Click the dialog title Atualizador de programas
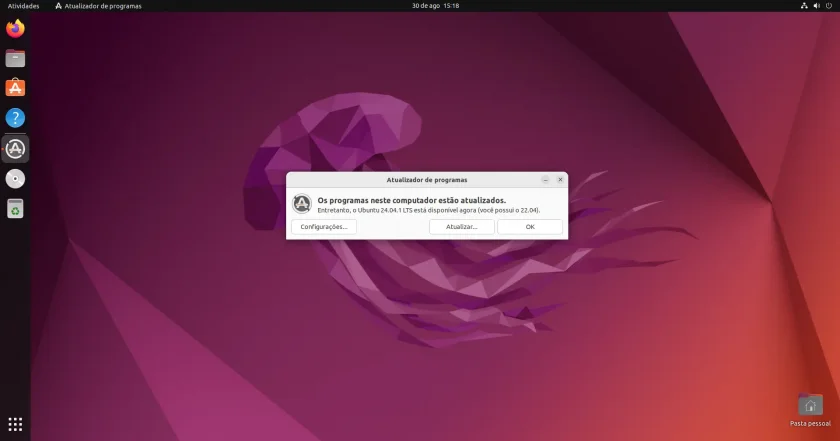840x441 pixels. pyautogui.click(x=427, y=180)
